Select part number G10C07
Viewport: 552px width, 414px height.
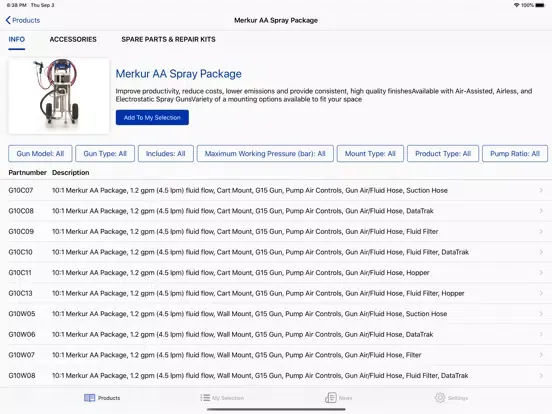click(x=21, y=190)
